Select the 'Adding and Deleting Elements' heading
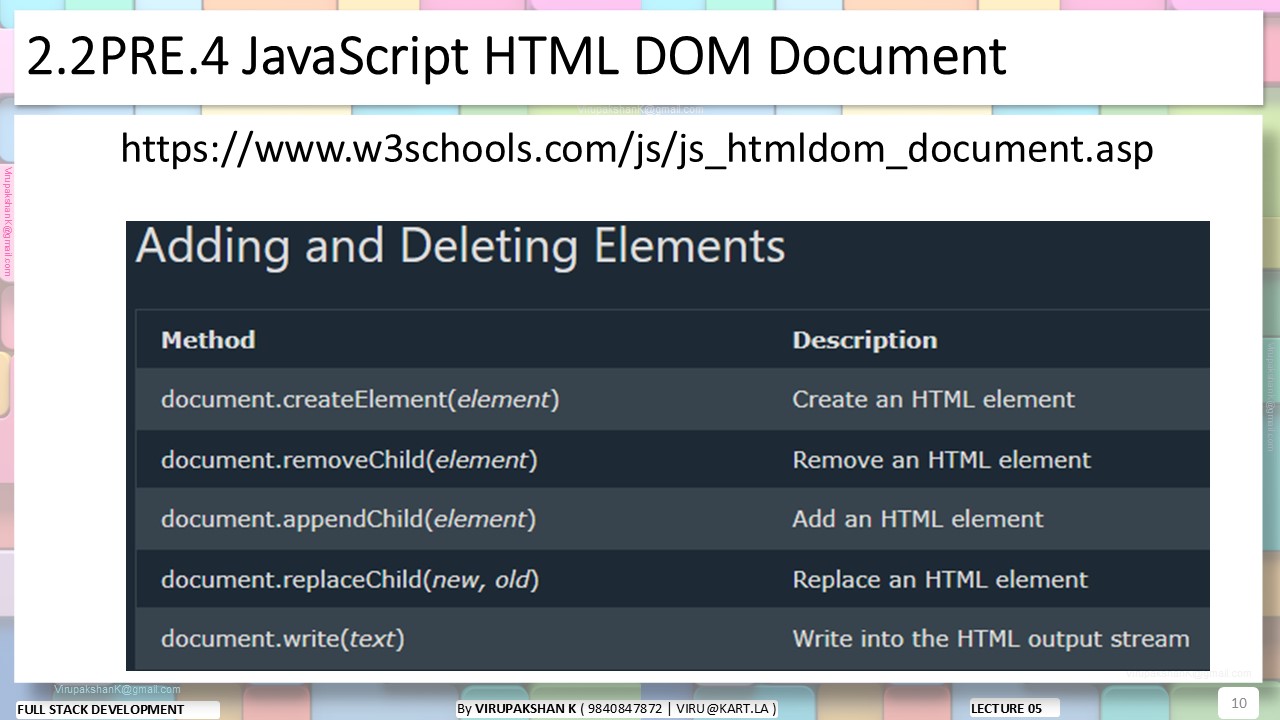The width and height of the screenshot is (1280, 720). 460,247
